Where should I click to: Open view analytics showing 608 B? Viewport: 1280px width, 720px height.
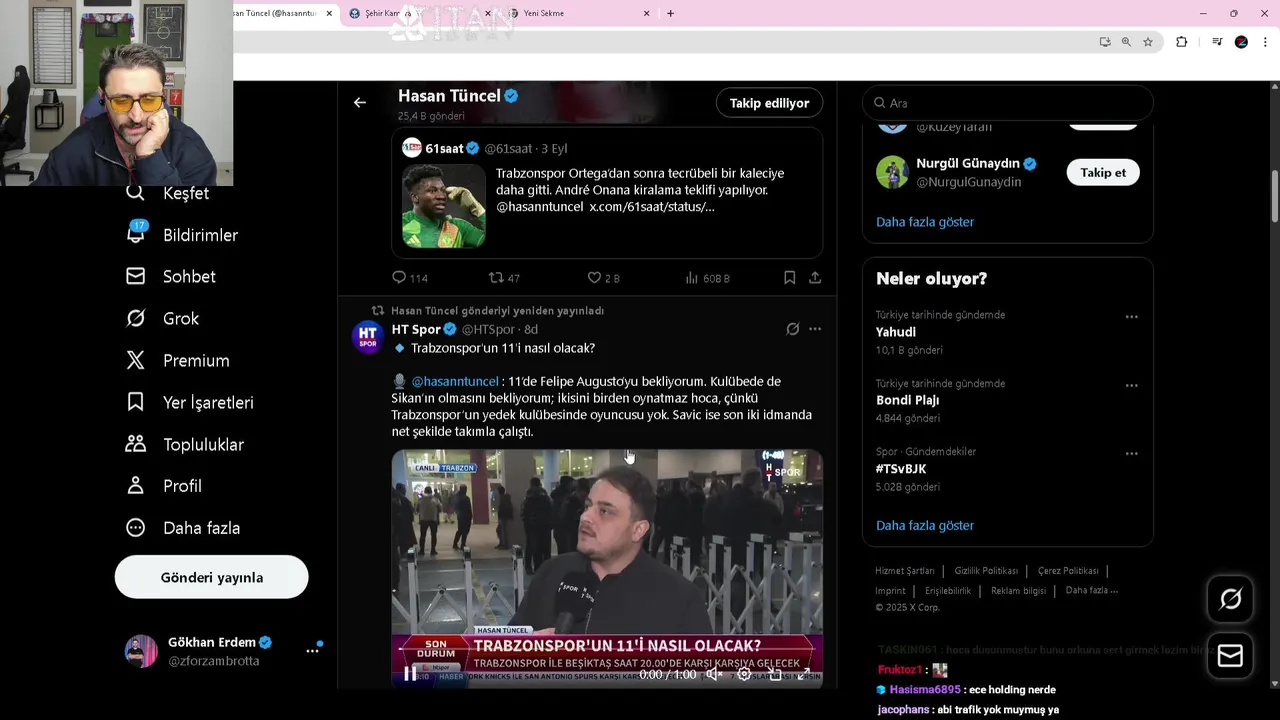707,278
